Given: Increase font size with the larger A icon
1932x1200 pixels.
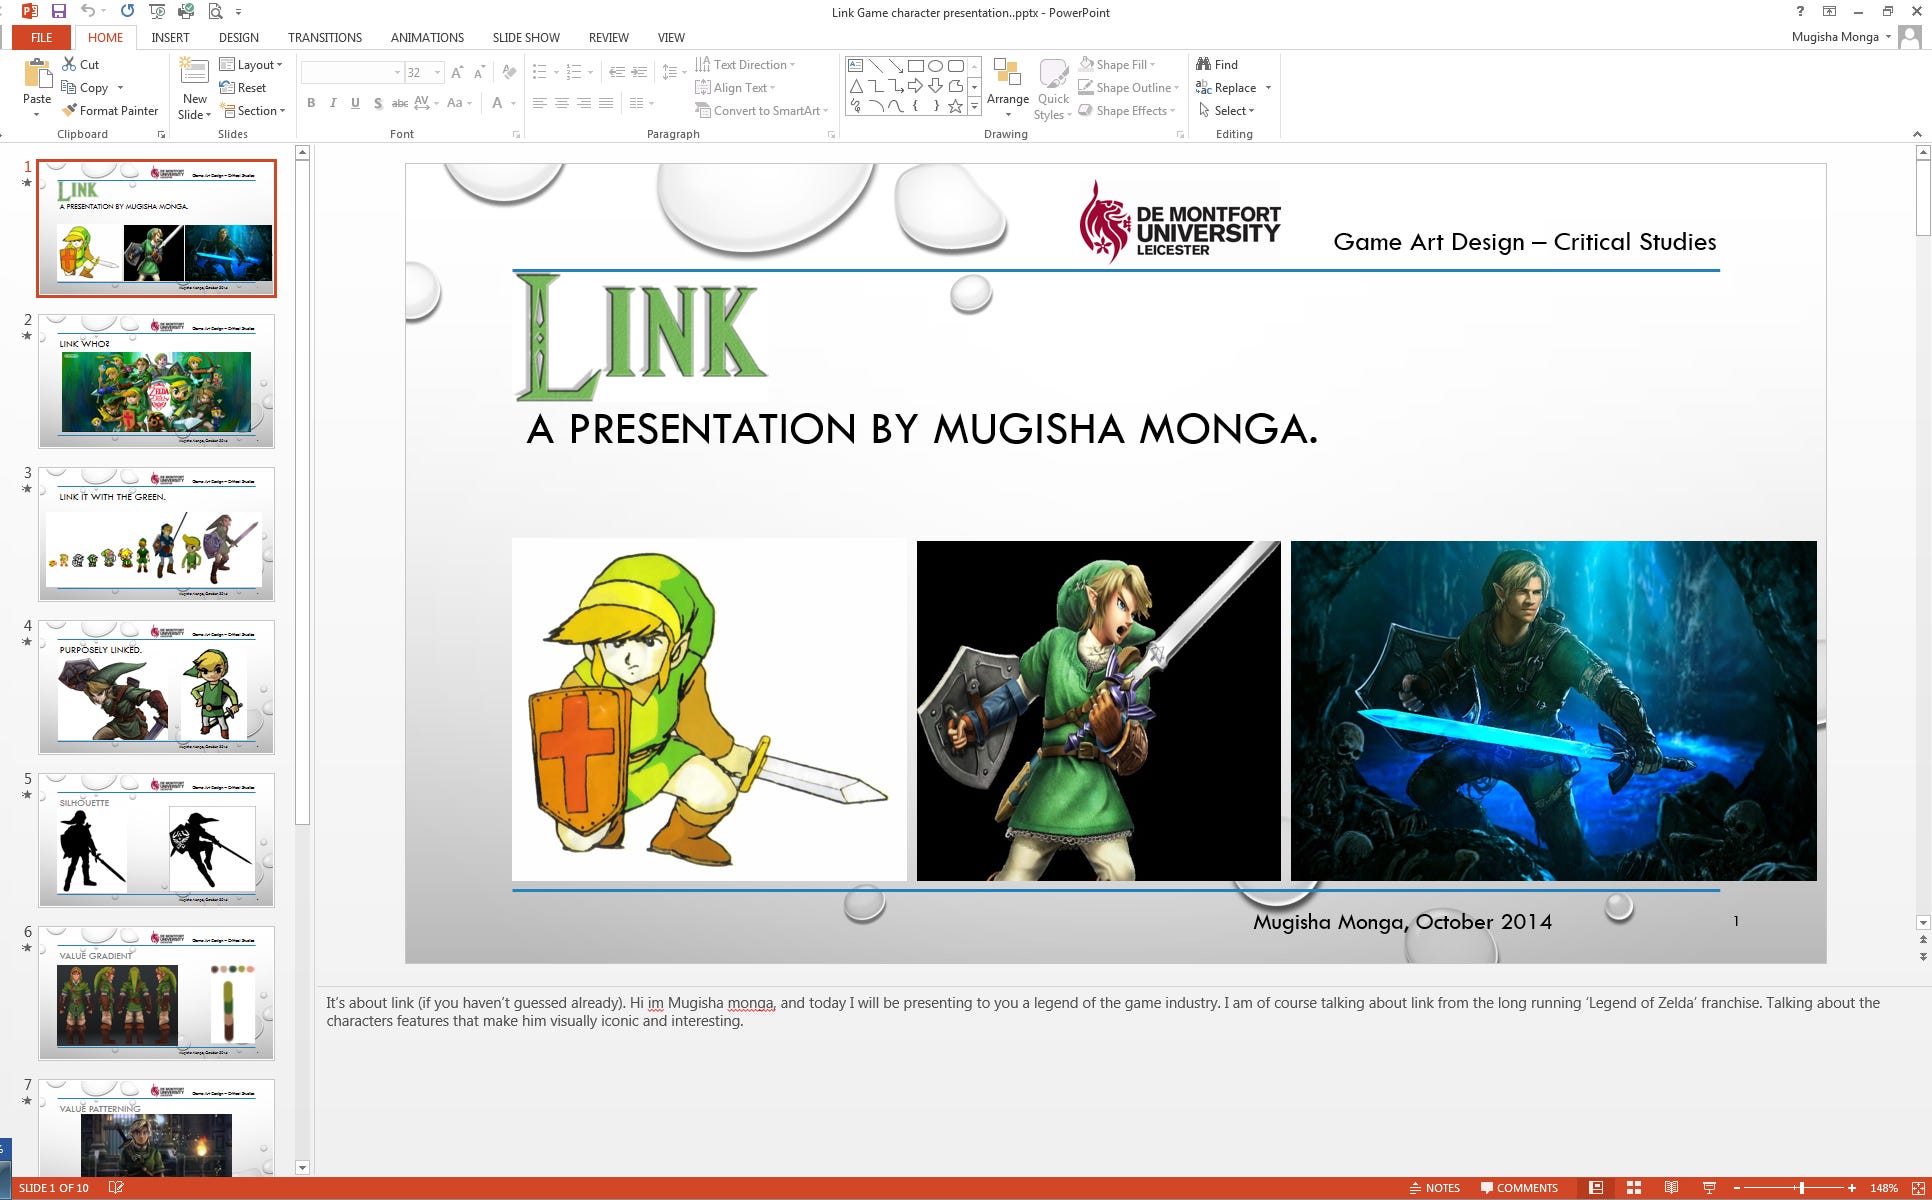Looking at the screenshot, I should coord(457,72).
